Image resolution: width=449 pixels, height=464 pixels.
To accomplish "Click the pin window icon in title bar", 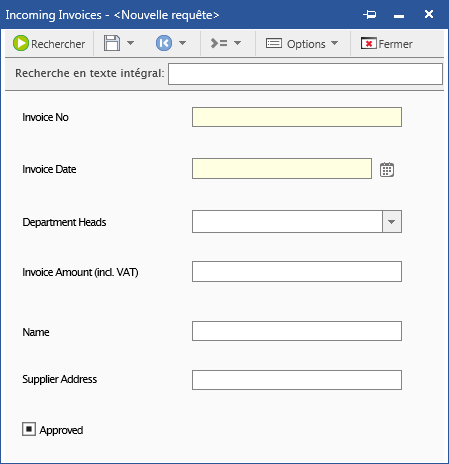I will [370, 14].
